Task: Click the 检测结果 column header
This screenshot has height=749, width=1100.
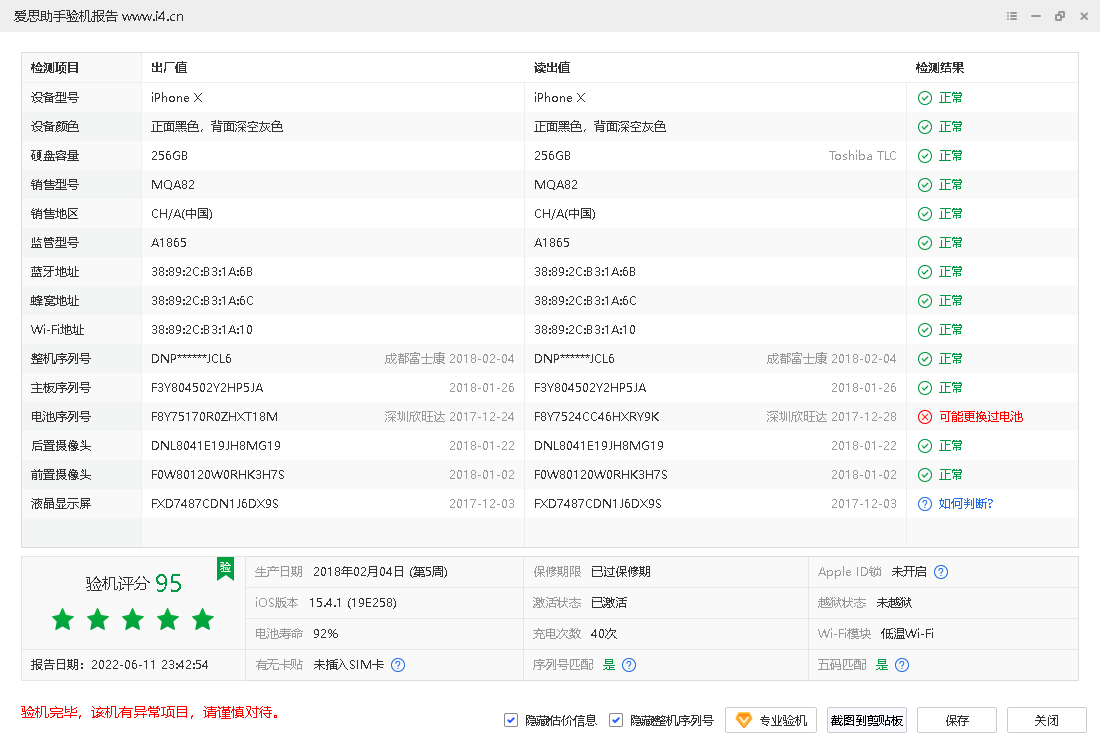Action: tap(939, 68)
